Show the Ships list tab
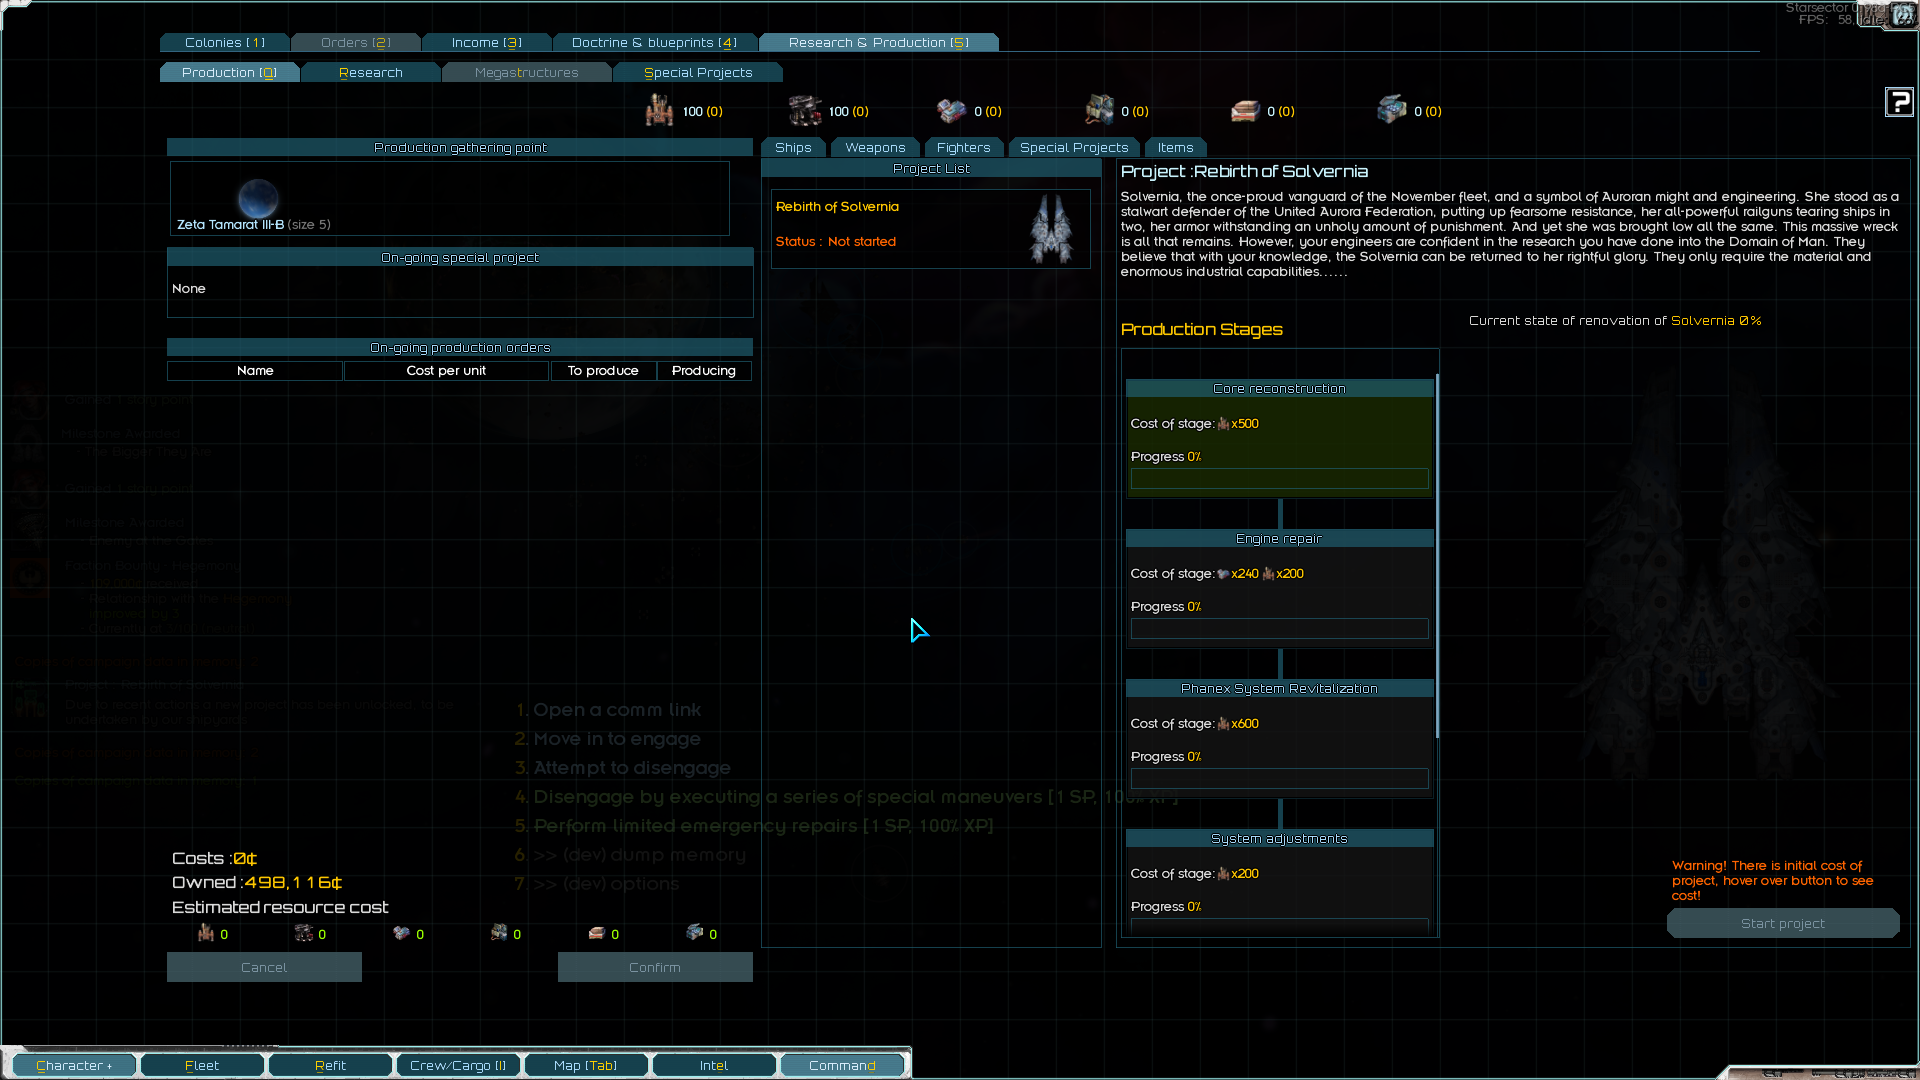The width and height of the screenshot is (1920, 1080). point(793,147)
